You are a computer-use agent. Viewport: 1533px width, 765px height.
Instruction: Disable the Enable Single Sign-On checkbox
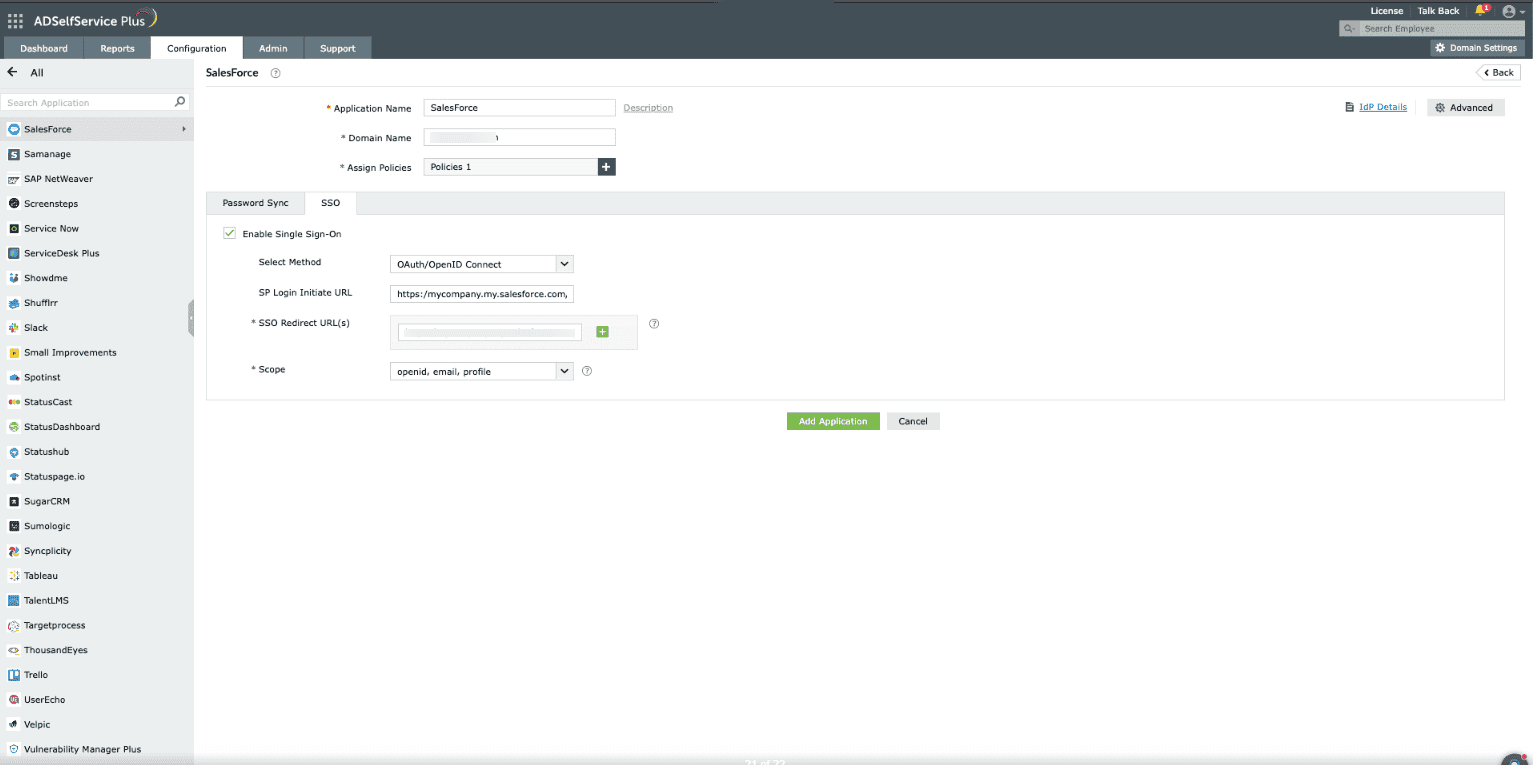click(x=229, y=233)
